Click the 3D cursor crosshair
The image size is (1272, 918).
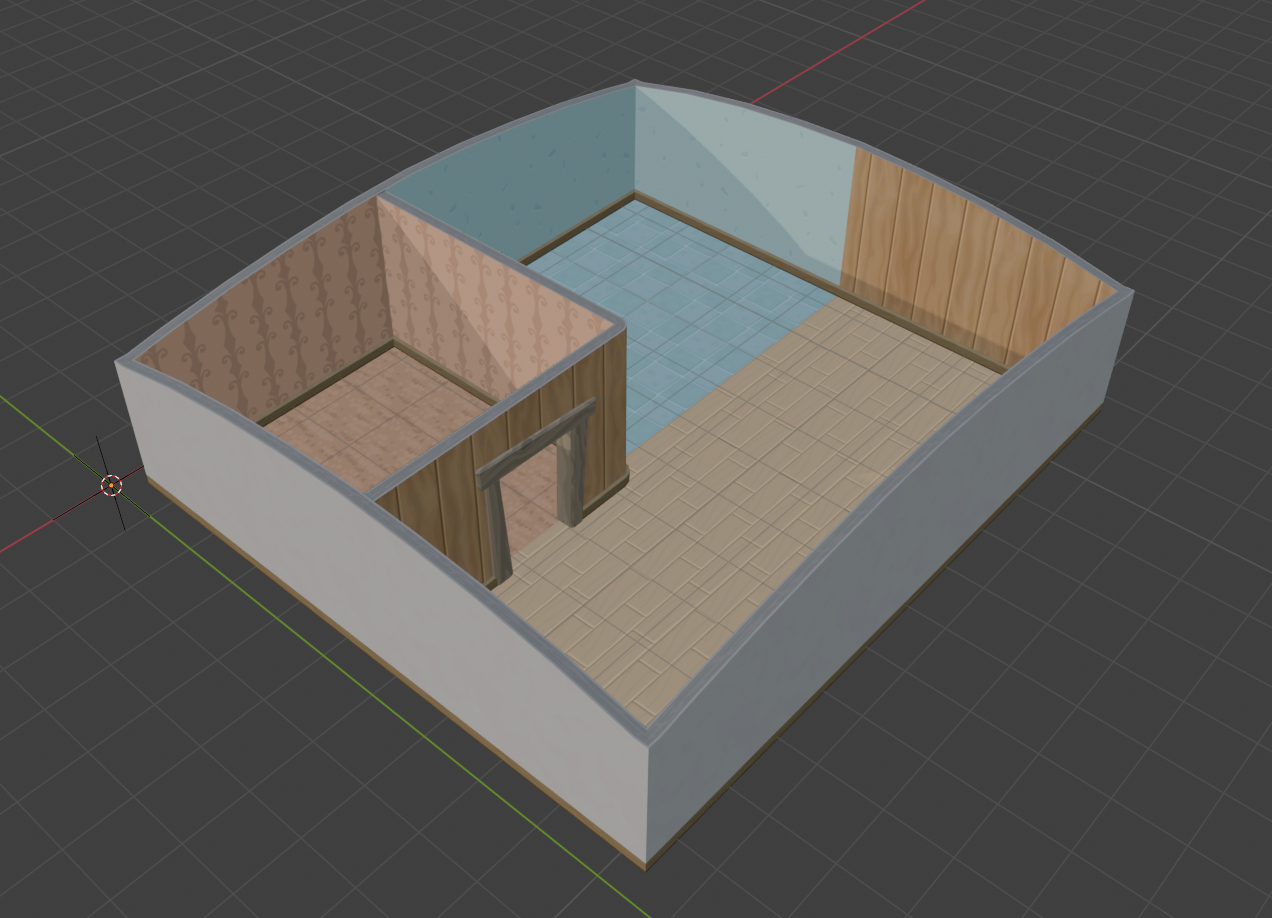click(x=111, y=485)
